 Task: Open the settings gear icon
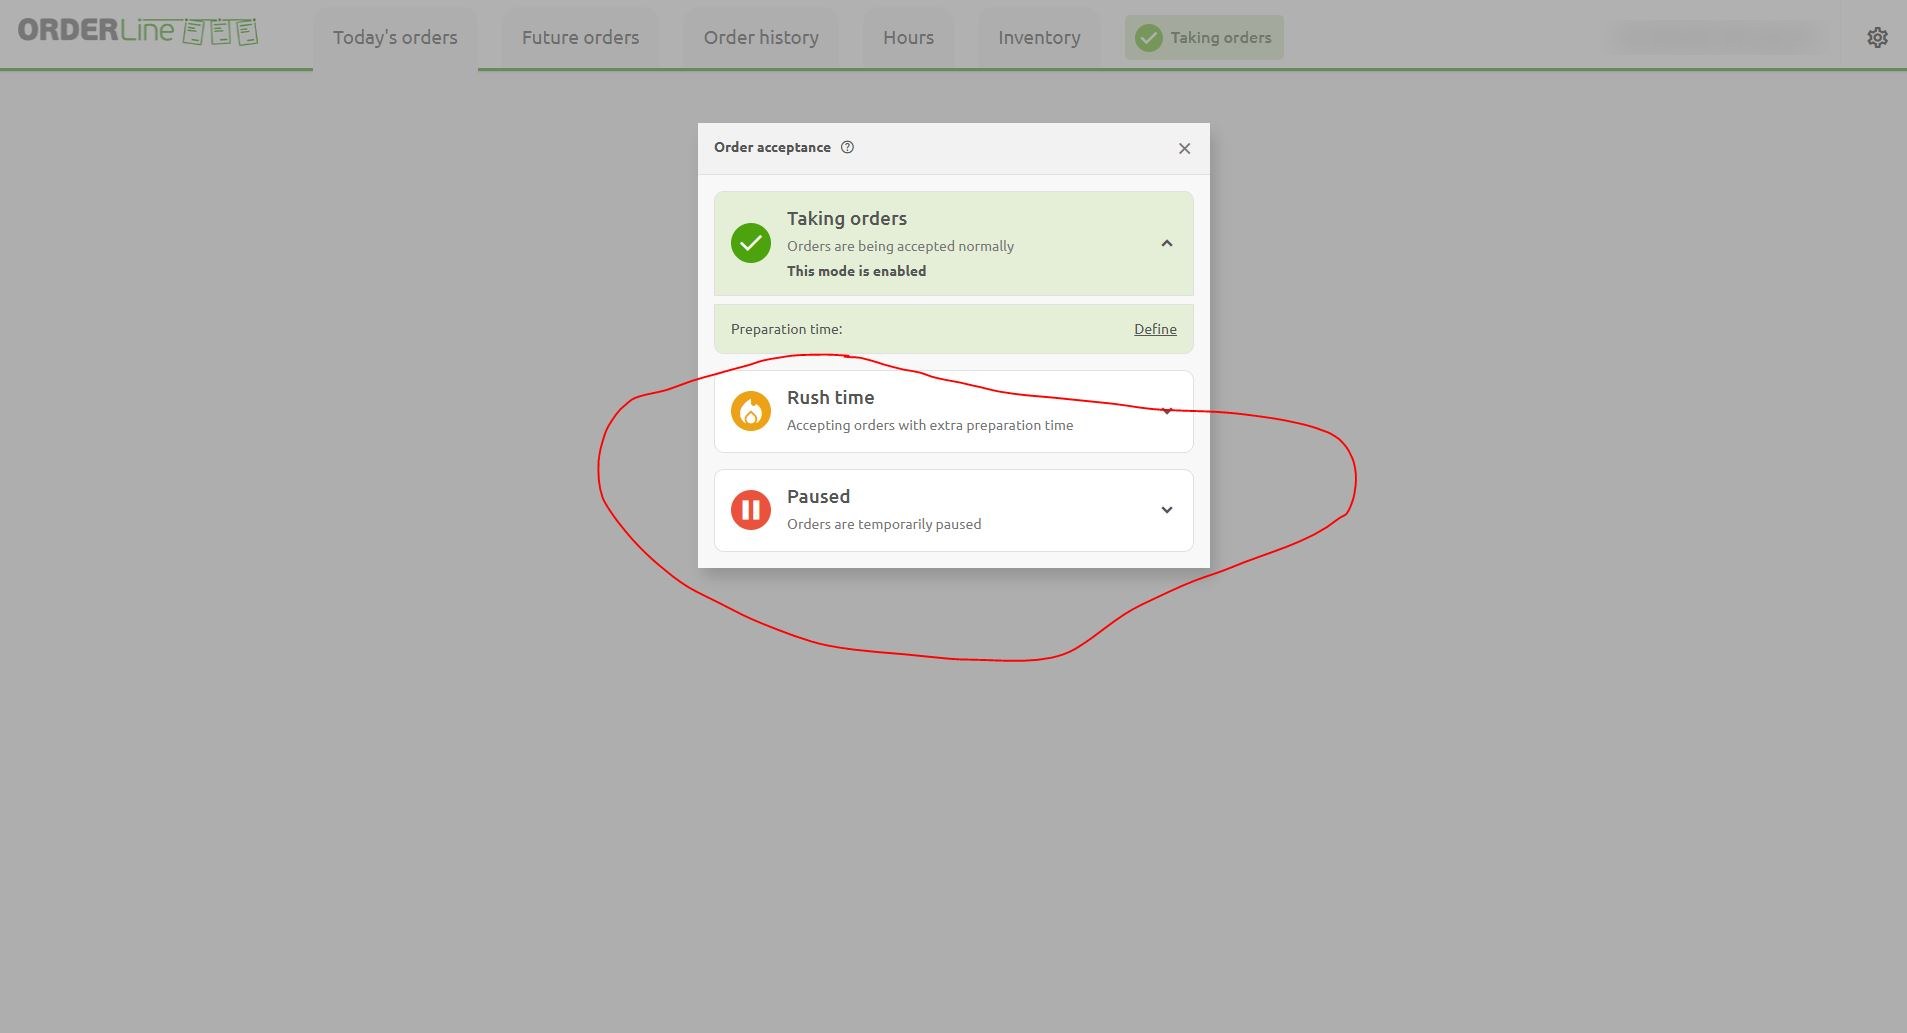(x=1877, y=37)
